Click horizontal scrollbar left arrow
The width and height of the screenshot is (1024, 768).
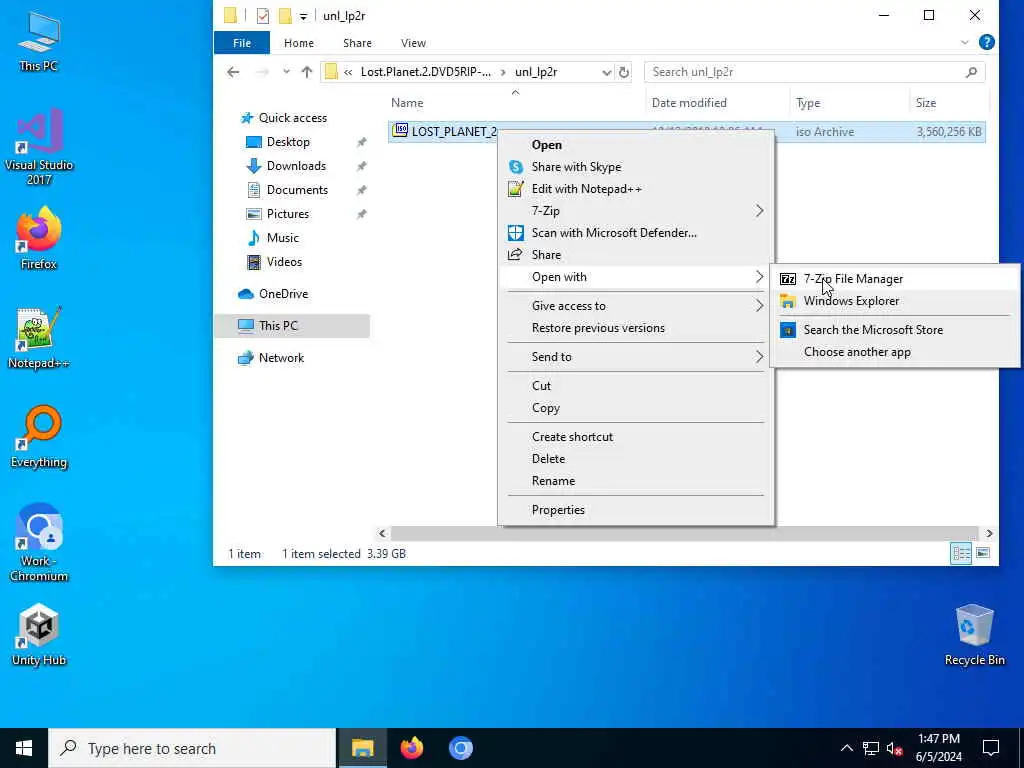click(383, 534)
